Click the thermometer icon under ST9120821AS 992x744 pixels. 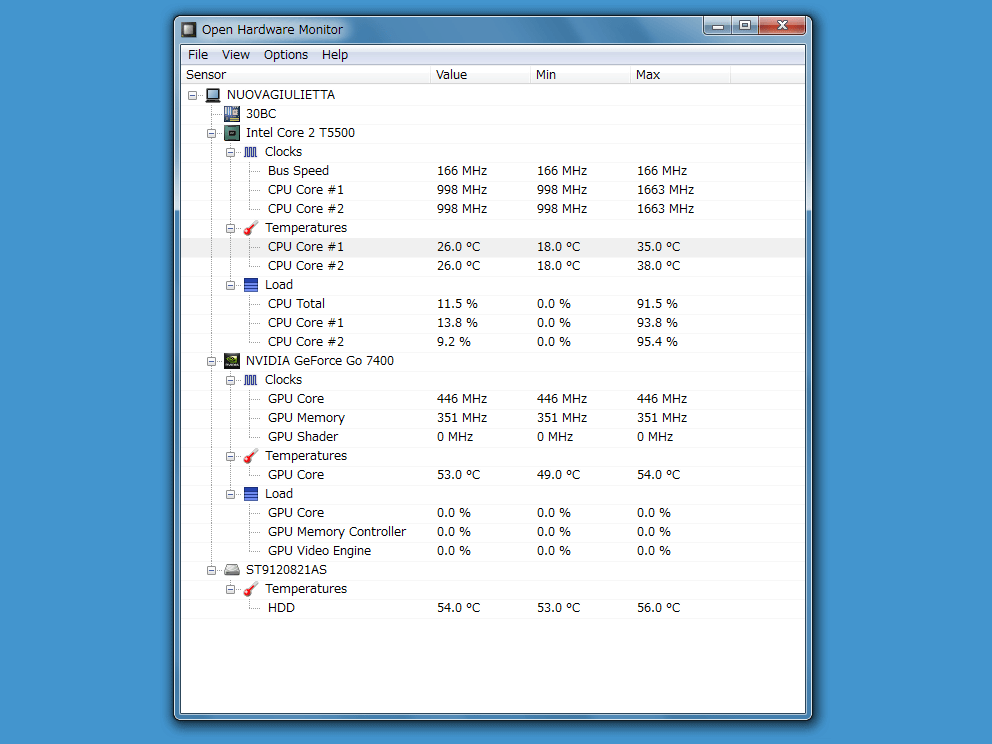251,589
